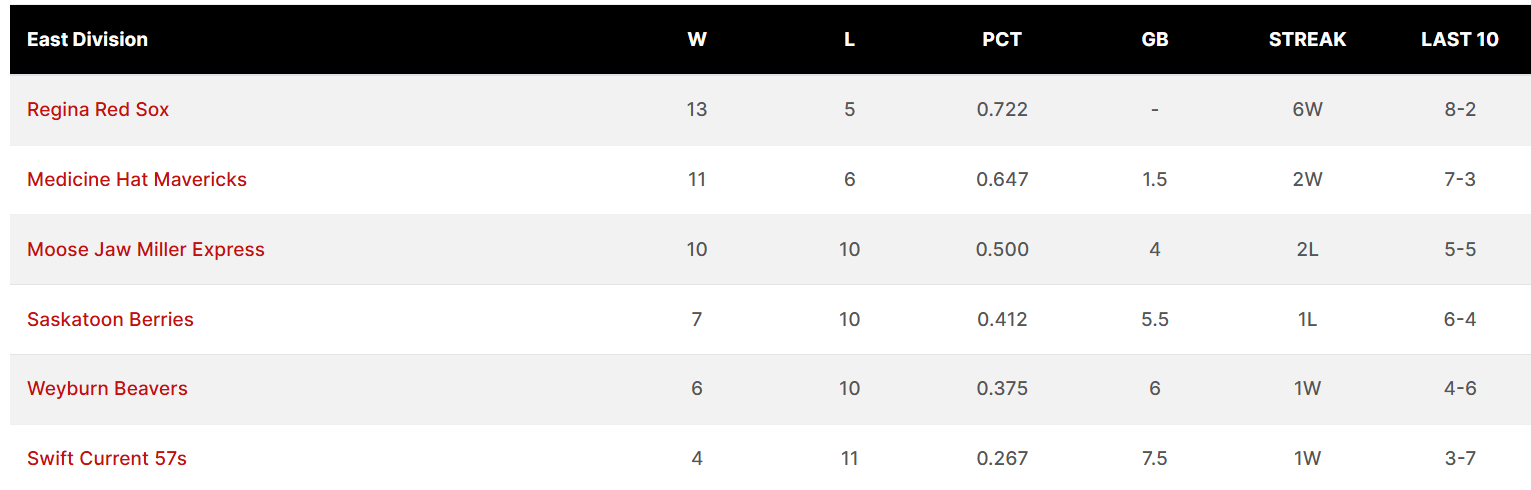Open the Swift Current 57s team link
Viewport: 1531px width, 490px height.
[107, 459]
